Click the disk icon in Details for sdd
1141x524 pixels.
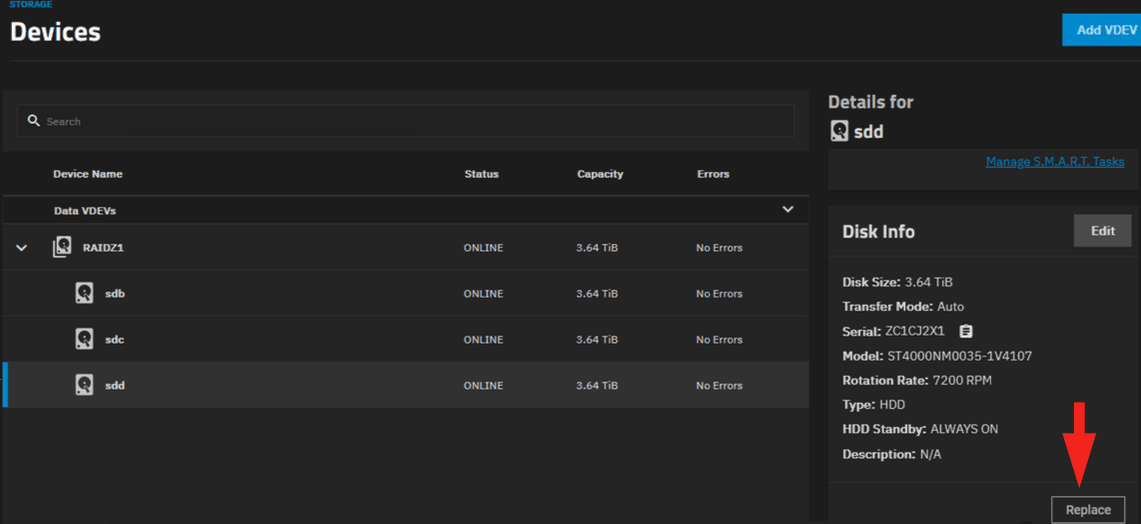[x=840, y=131]
